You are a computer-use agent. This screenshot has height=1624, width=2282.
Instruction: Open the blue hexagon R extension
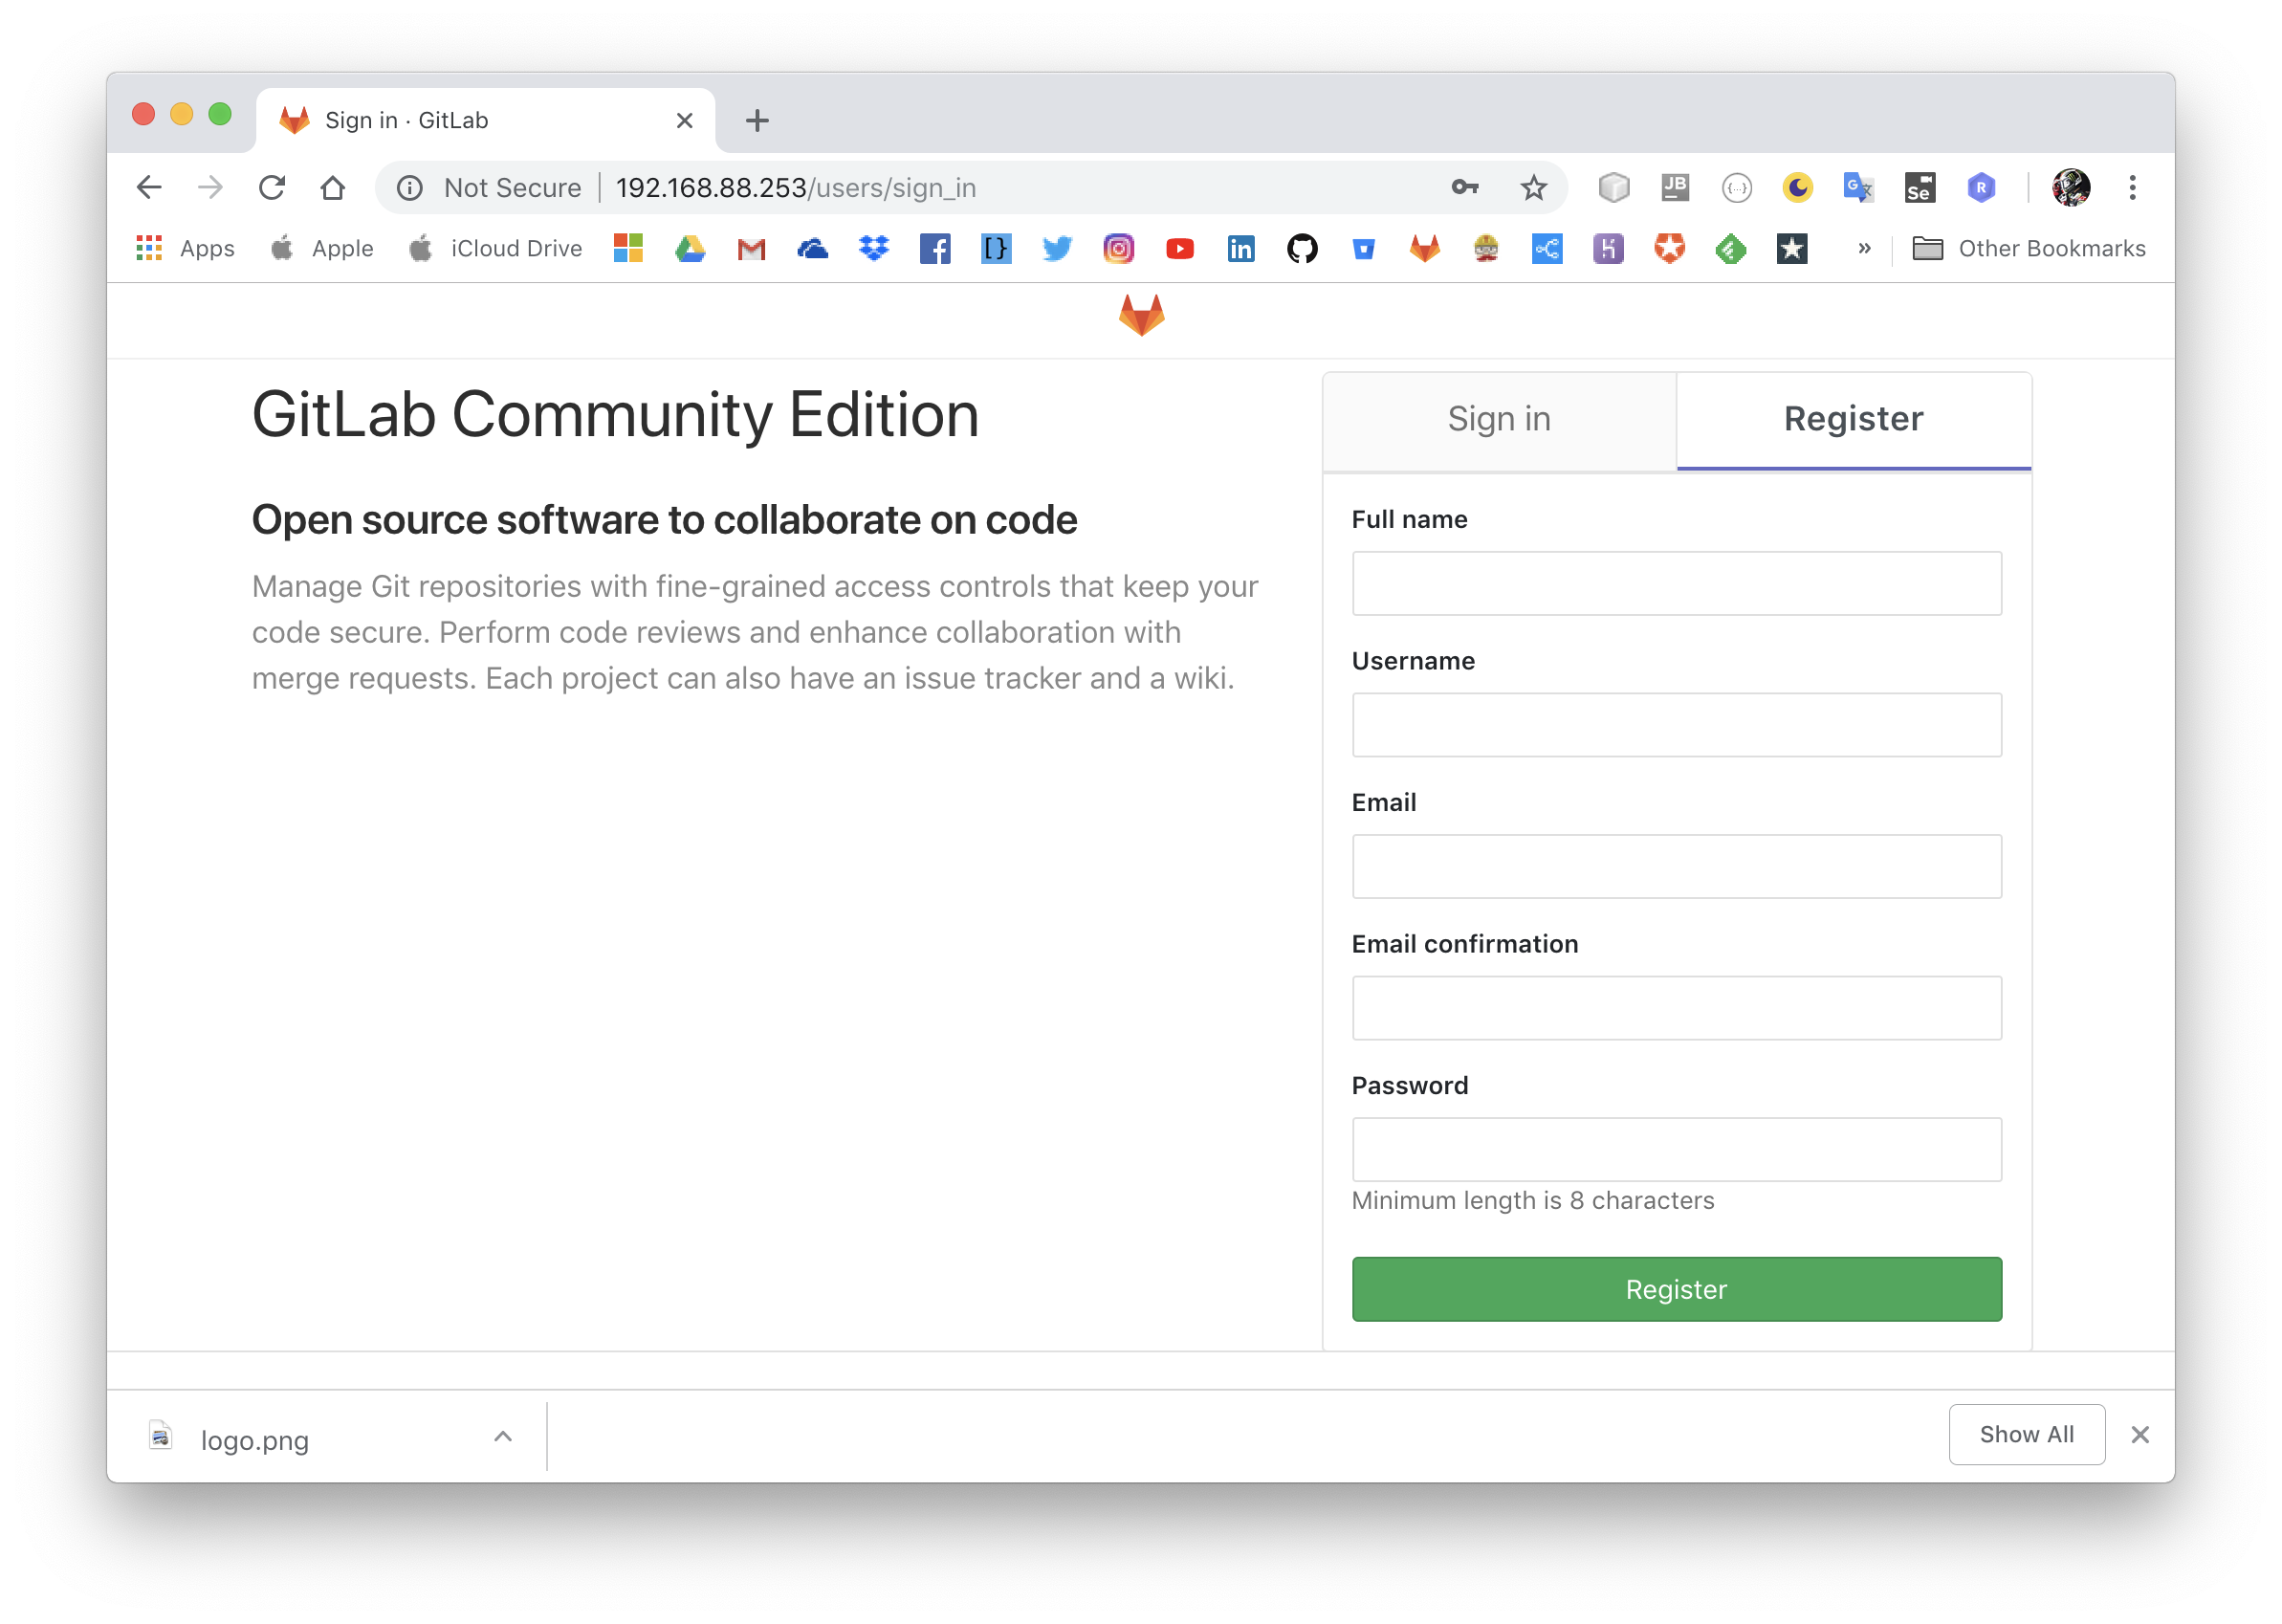point(1980,187)
